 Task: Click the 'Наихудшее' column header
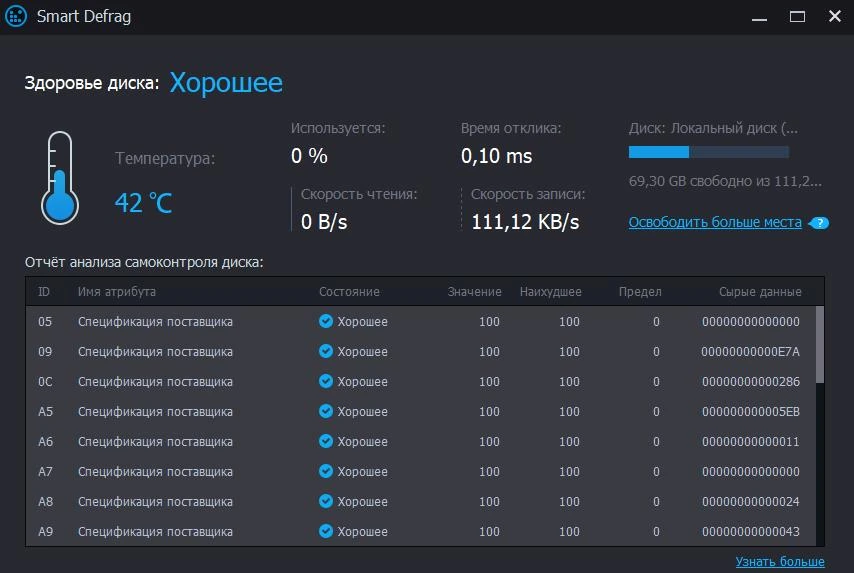551,292
